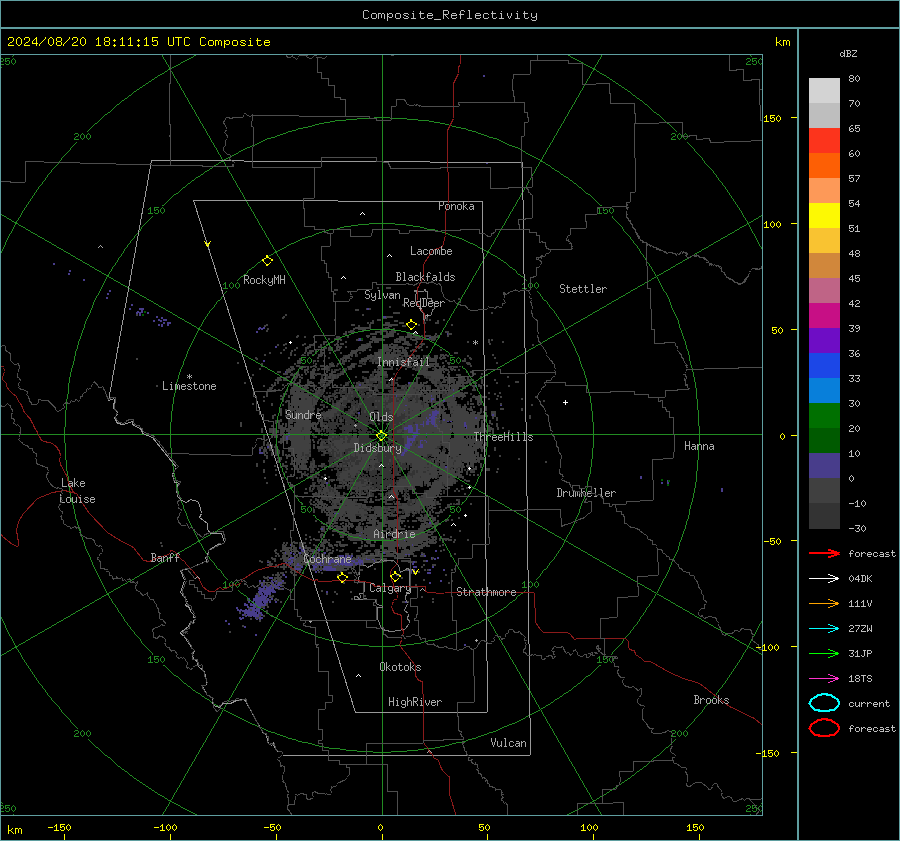Screen dimensions: 900x841
Task: Pick the red 60 dBZ legend swatch
Action: [x=824, y=141]
